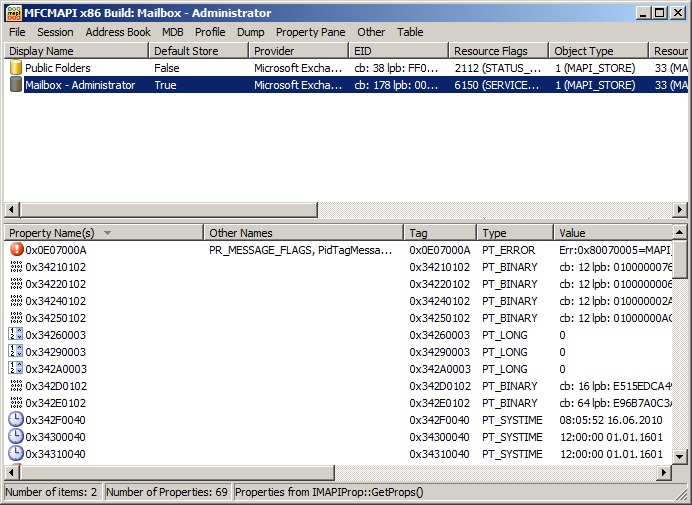Sort by the Display Name column header
This screenshot has height=505, width=692.
[76, 51]
